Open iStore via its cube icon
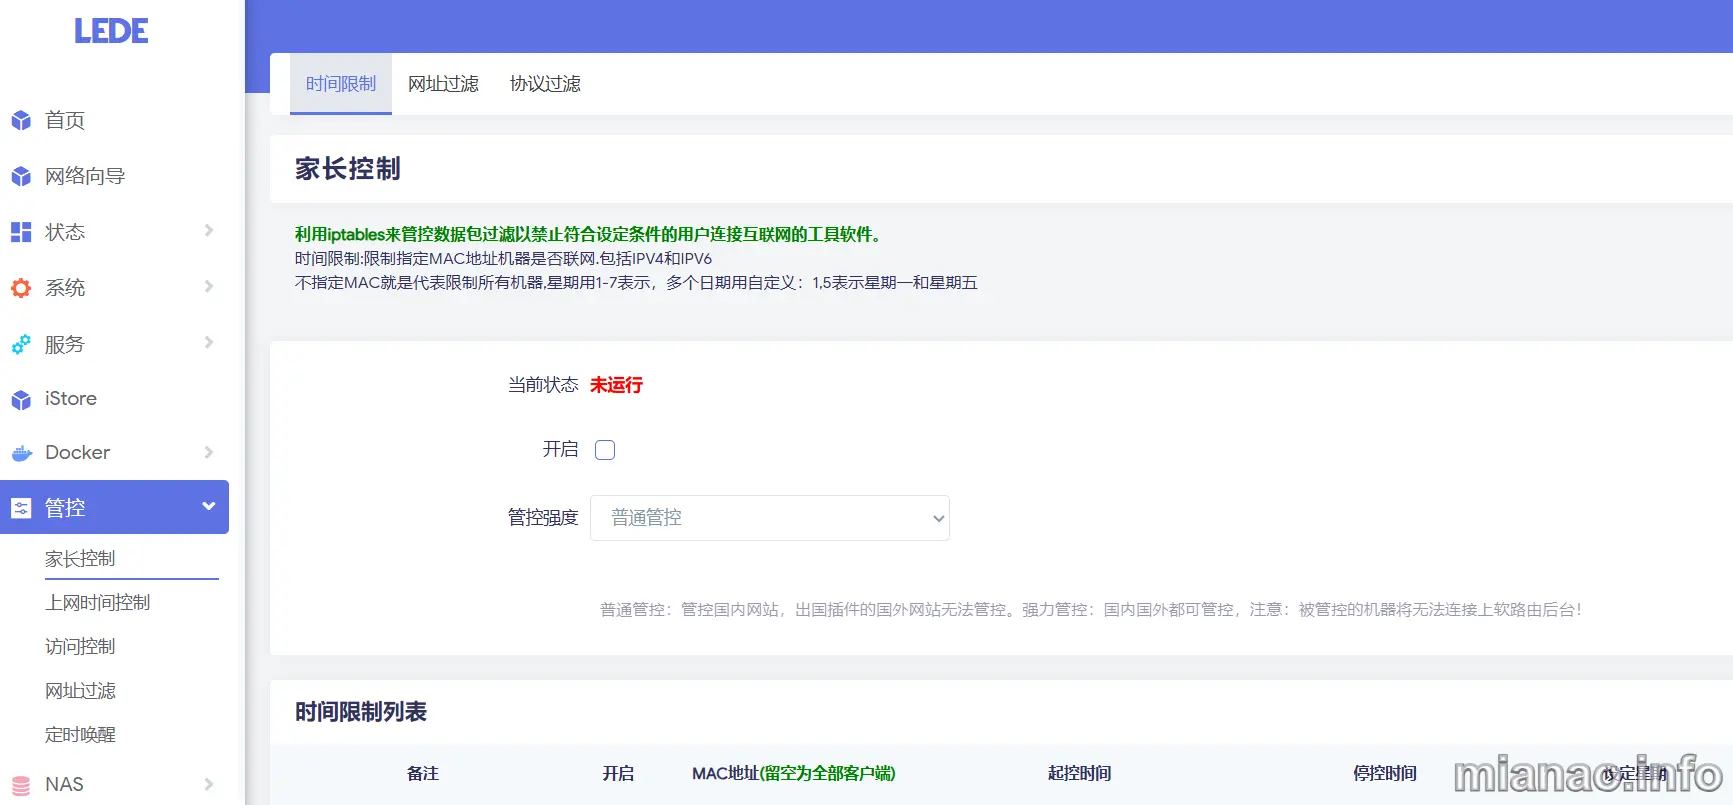1733x805 pixels. 21,400
